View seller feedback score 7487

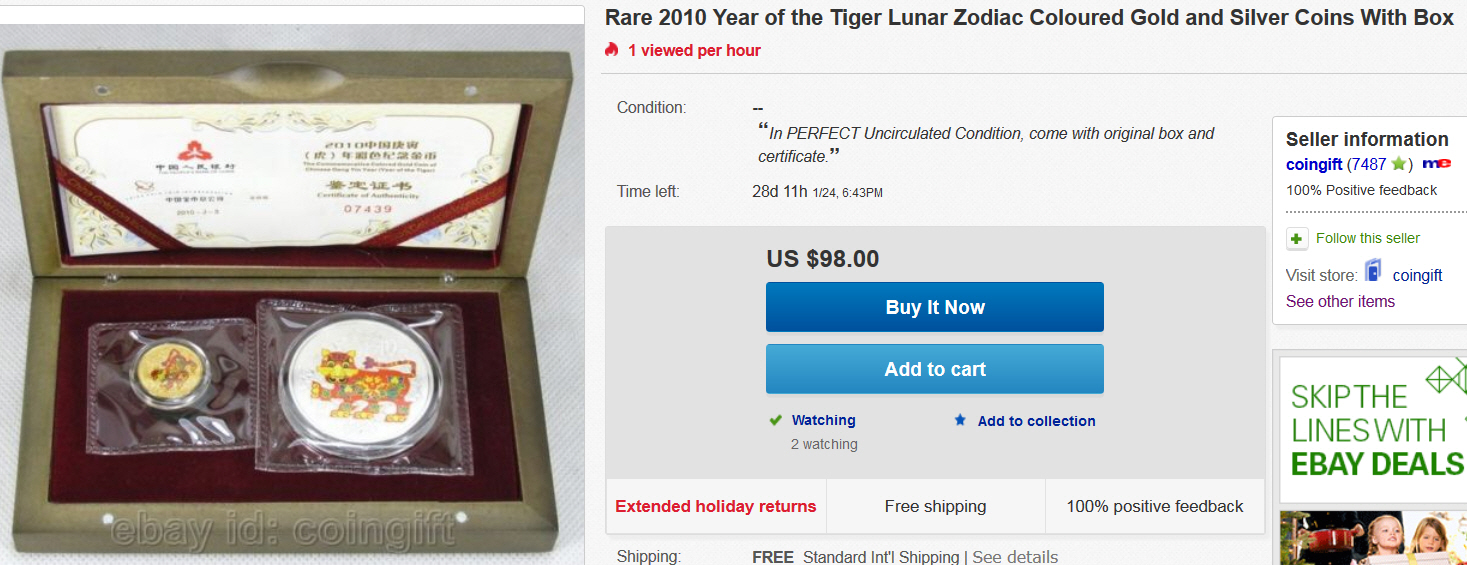pos(1368,164)
